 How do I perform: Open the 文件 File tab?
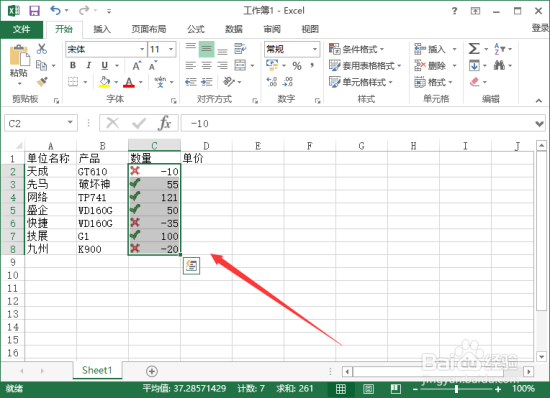tap(21, 29)
